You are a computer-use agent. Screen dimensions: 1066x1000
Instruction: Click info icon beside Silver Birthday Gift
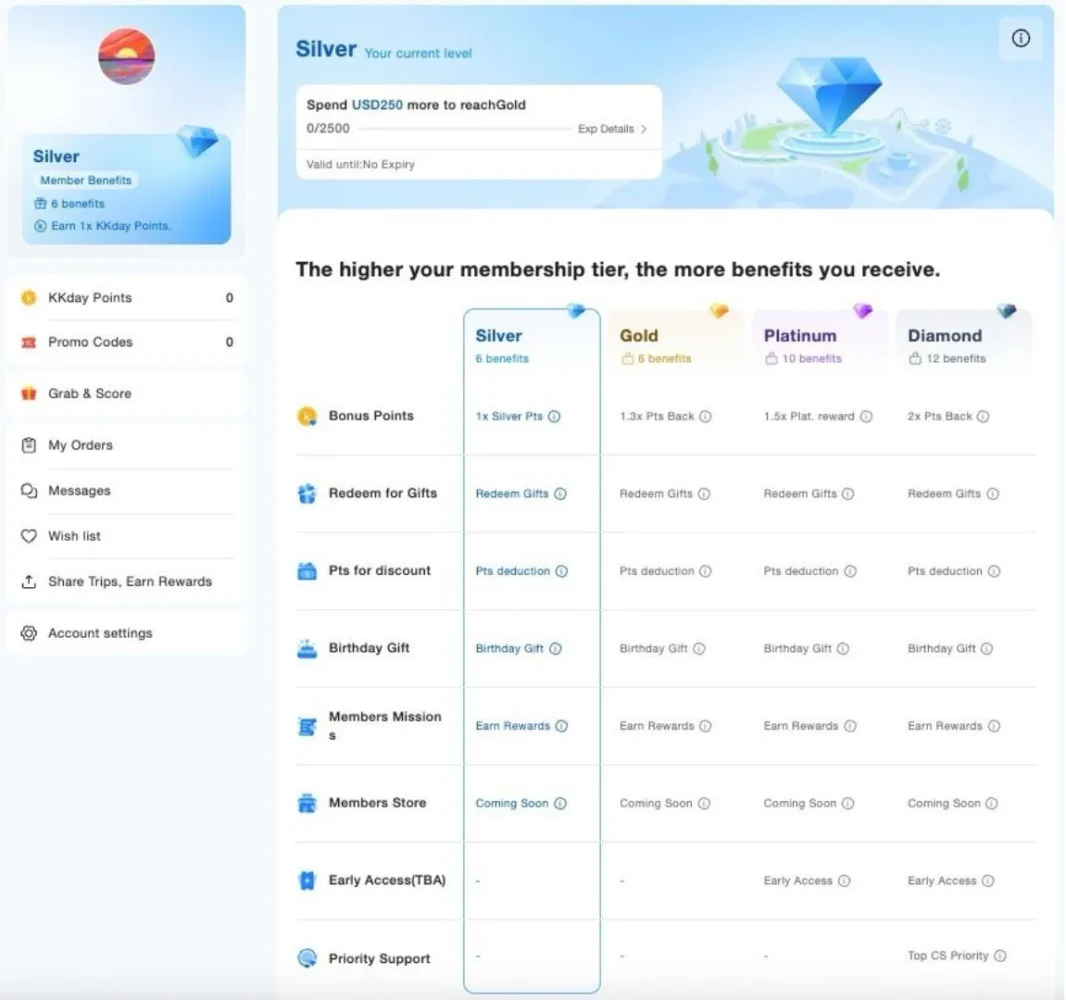(x=555, y=649)
